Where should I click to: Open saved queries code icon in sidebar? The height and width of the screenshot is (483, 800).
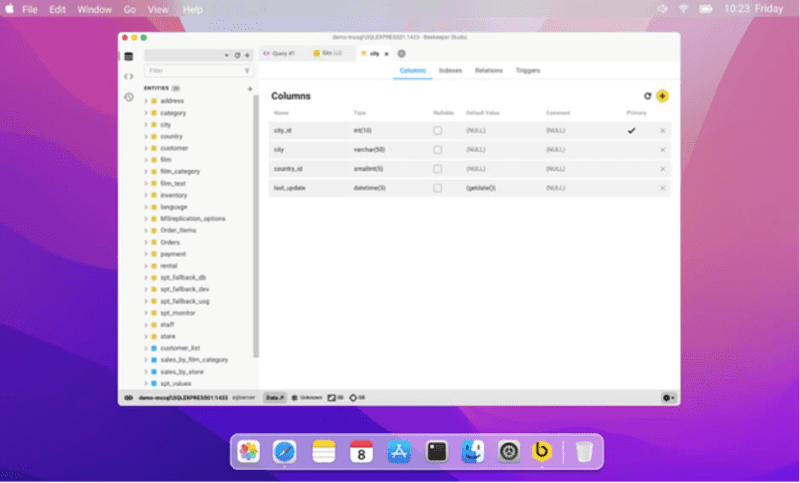tap(128, 76)
